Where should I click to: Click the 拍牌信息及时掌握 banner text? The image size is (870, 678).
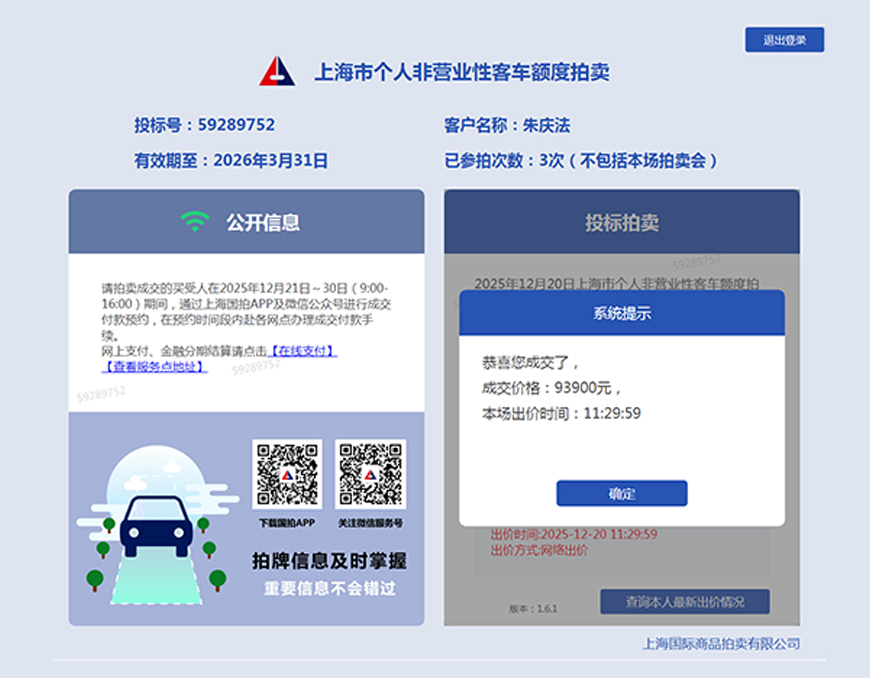tap(329, 562)
